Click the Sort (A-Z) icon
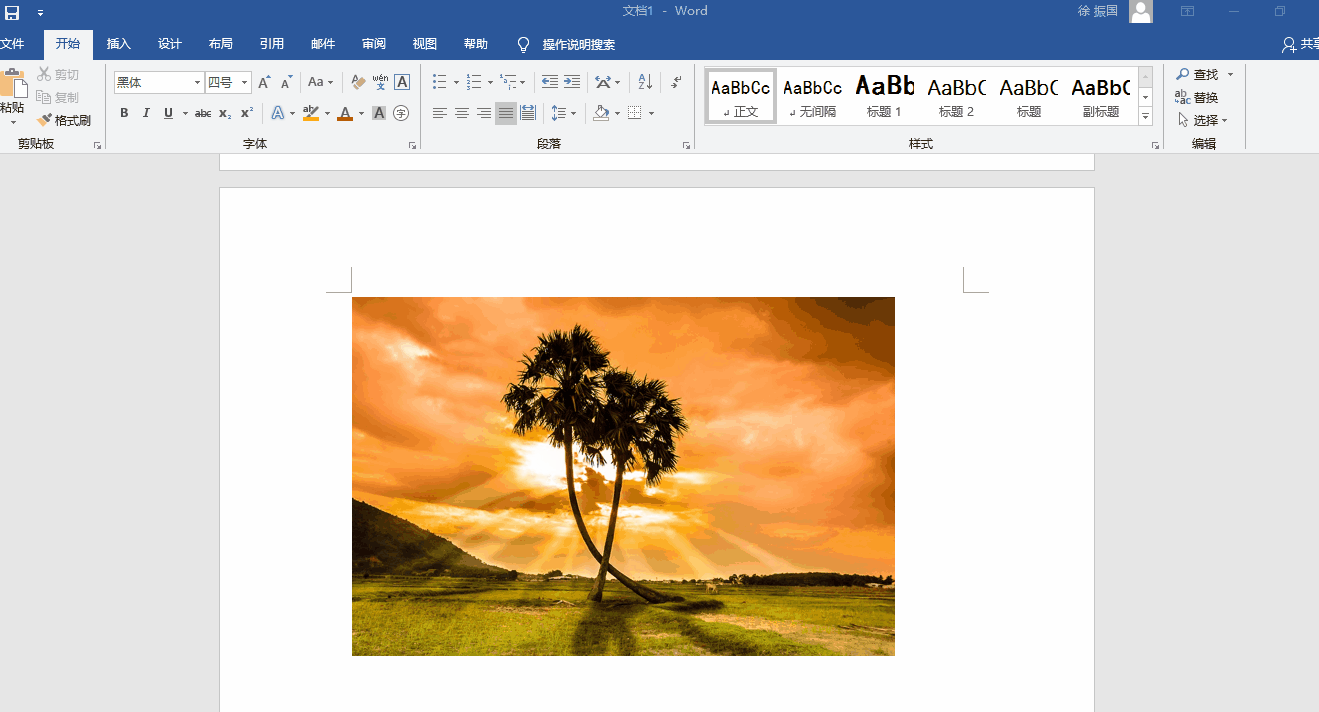1319x712 pixels. tap(645, 82)
